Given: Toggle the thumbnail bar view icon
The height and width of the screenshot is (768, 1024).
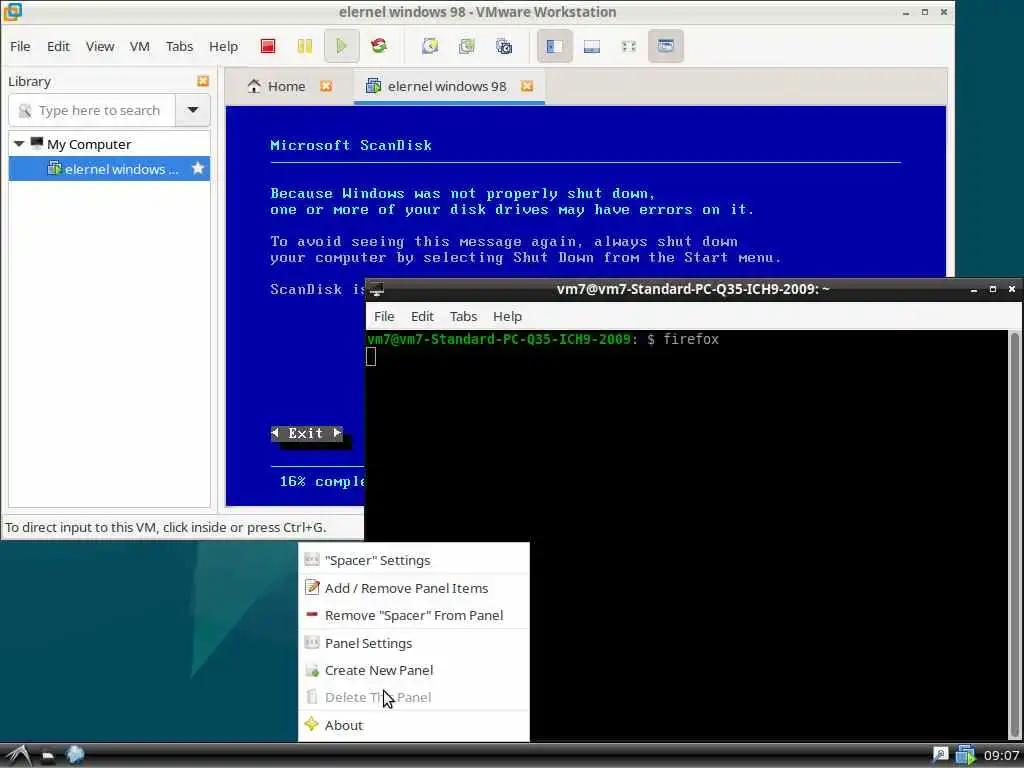Looking at the screenshot, I should (x=592, y=46).
